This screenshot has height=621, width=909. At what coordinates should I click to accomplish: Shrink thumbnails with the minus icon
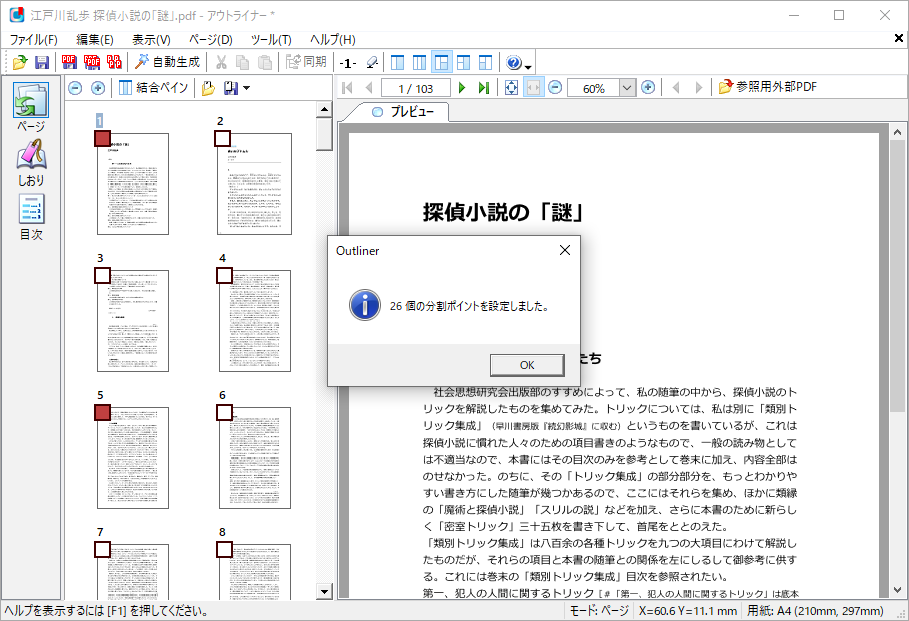click(x=75, y=88)
